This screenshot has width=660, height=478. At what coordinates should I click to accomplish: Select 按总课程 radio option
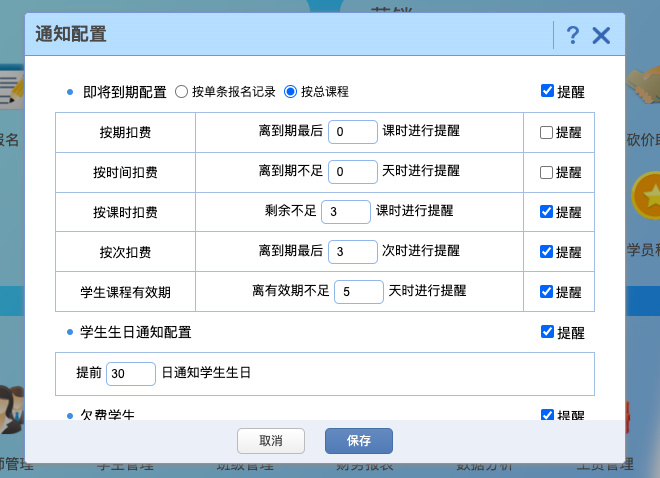[290, 92]
